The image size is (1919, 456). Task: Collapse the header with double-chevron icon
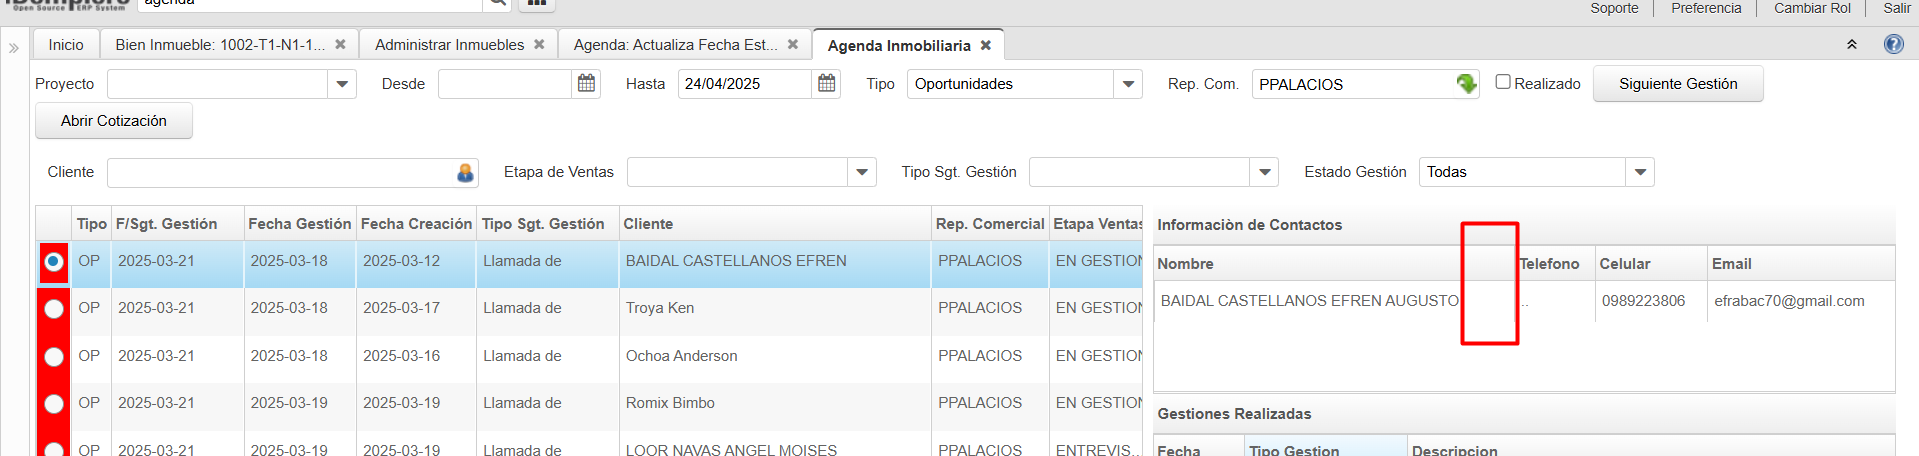pos(1851,45)
